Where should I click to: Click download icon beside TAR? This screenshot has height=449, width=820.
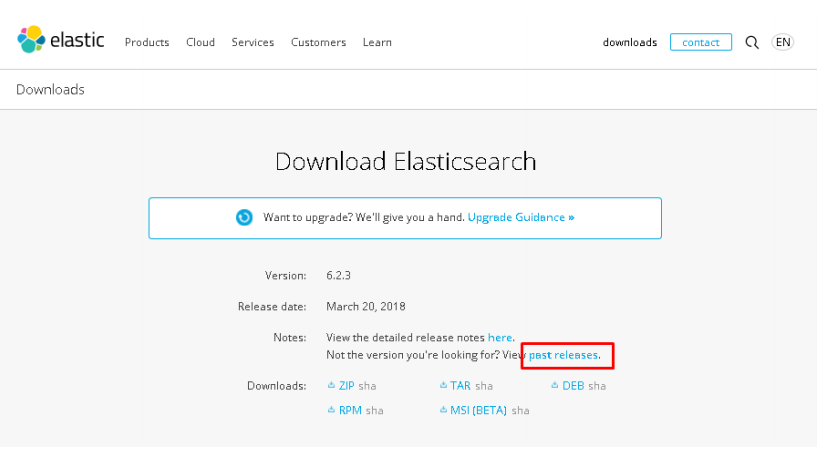(443, 385)
